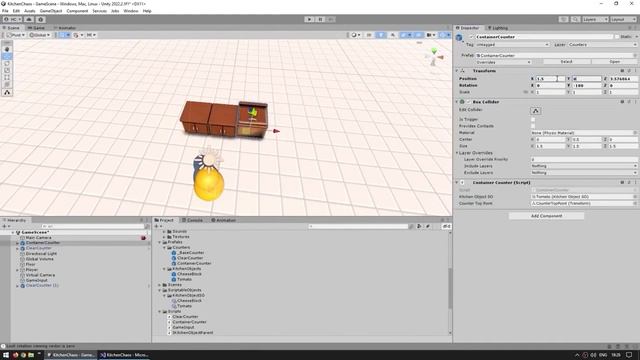Viewport: 640px width, 360px height.
Task: Switch to the Game tab
Action: 36,28
